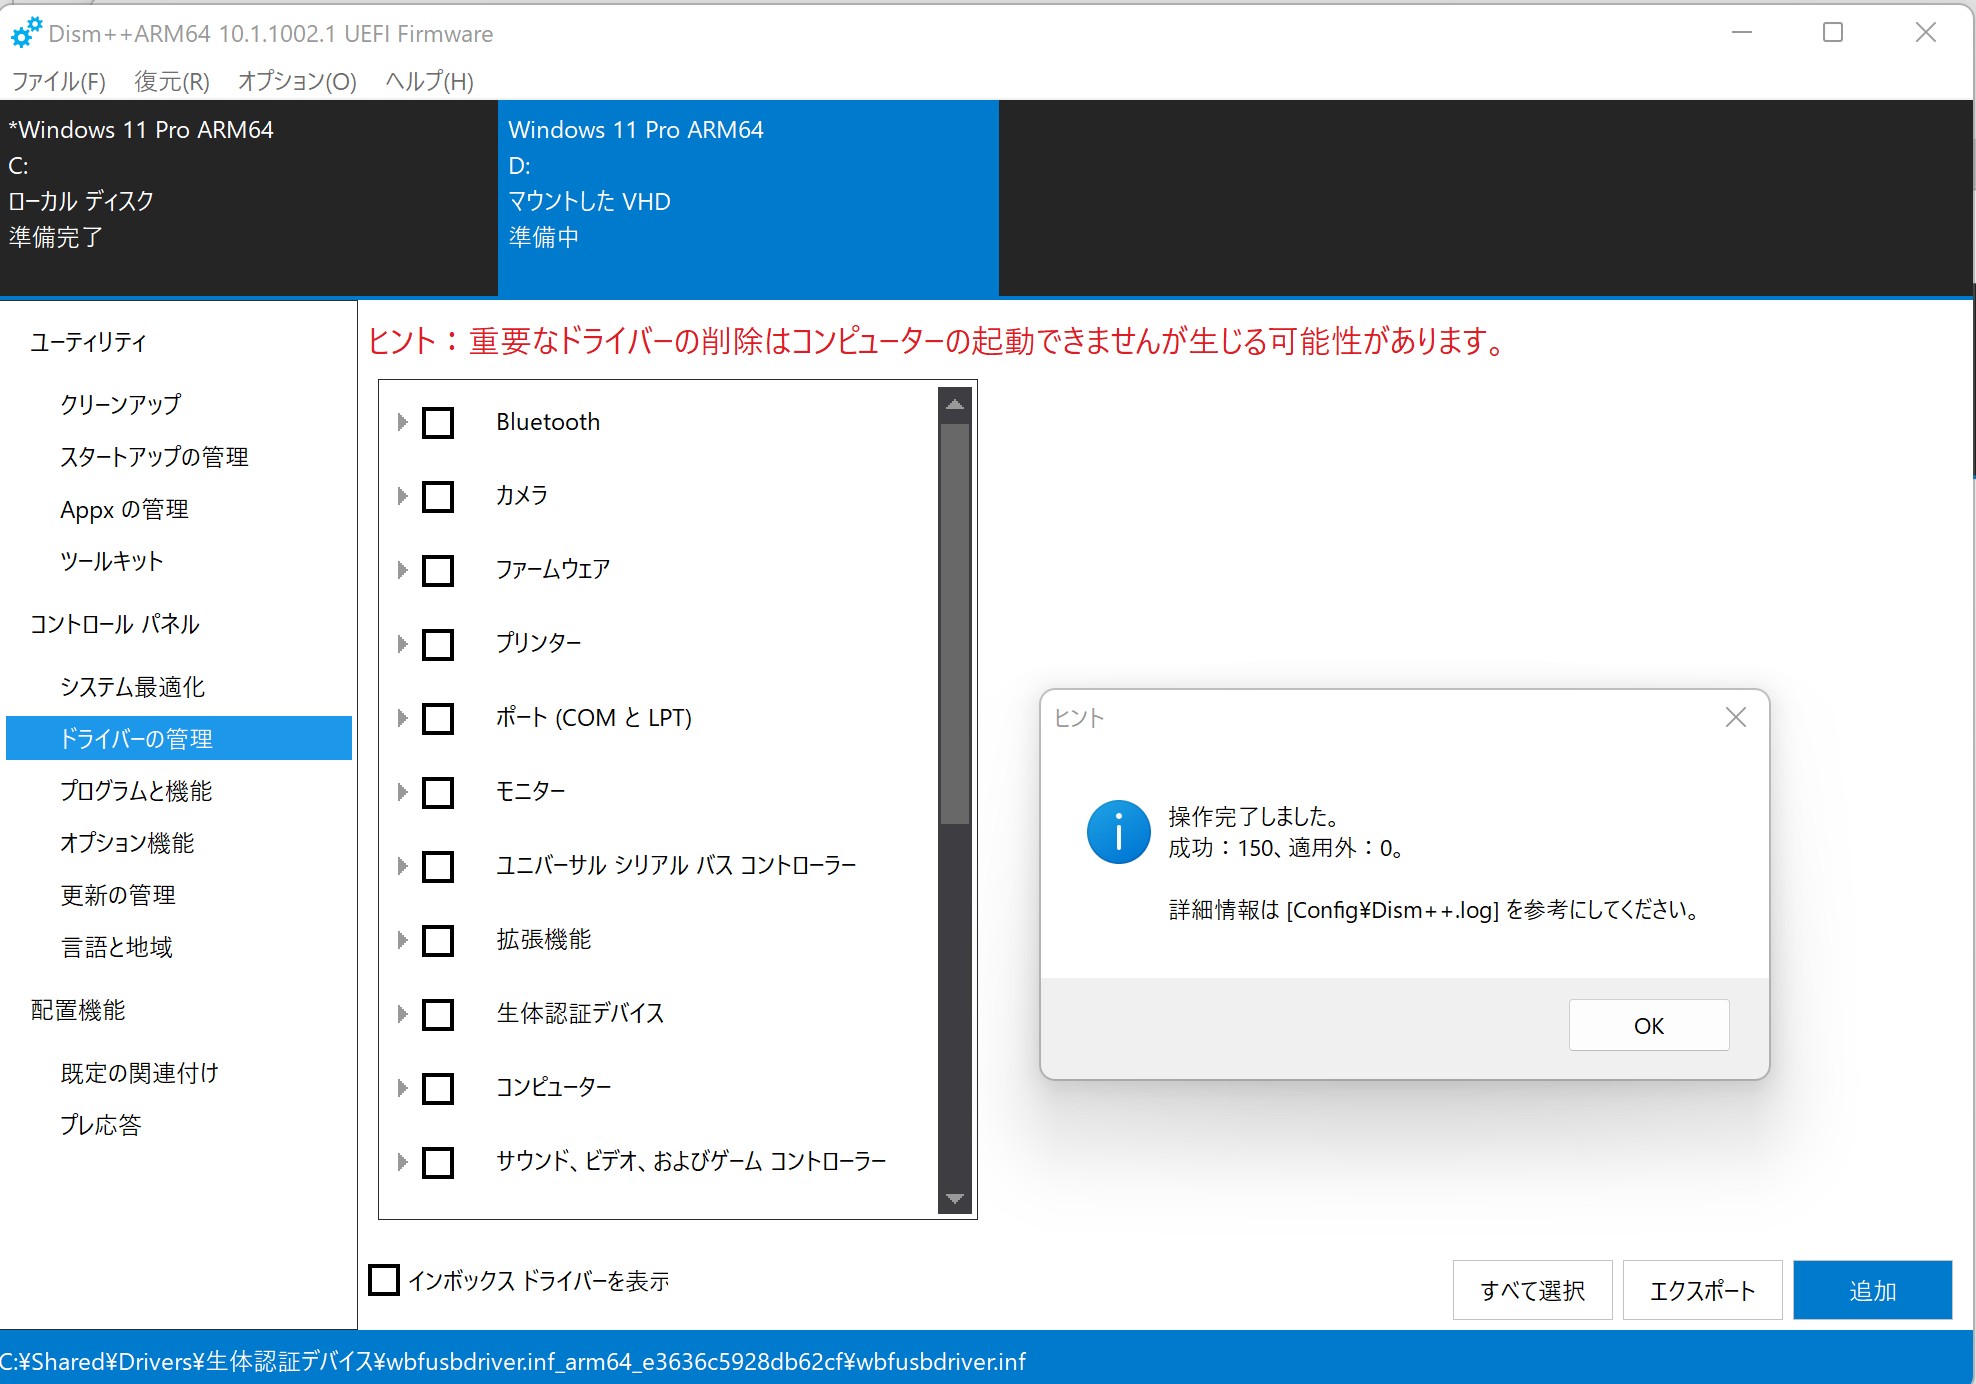Check the ポート (COM と LPT) checkbox
The image size is (1976, 1384).
(x=438, y=718)
